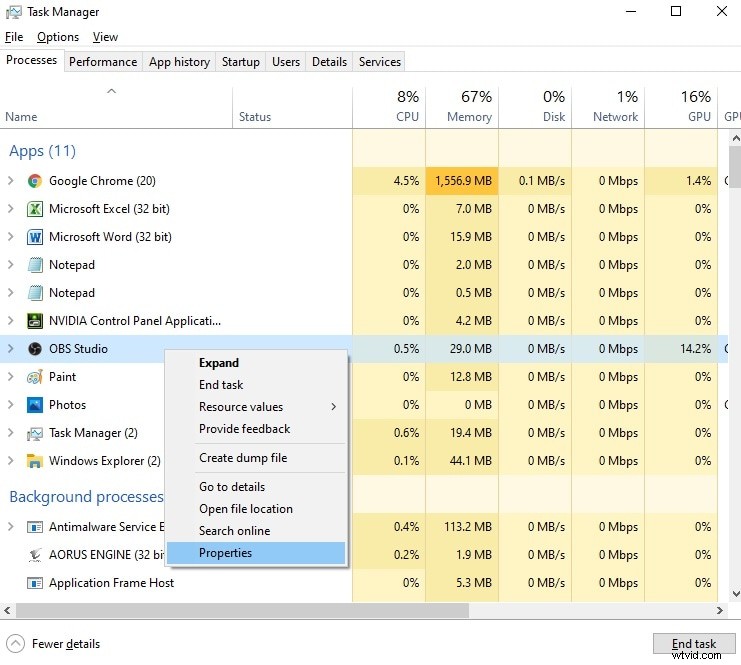Click the Microsoft Excel icon
741x665 pixels.
tap(34, 209)
